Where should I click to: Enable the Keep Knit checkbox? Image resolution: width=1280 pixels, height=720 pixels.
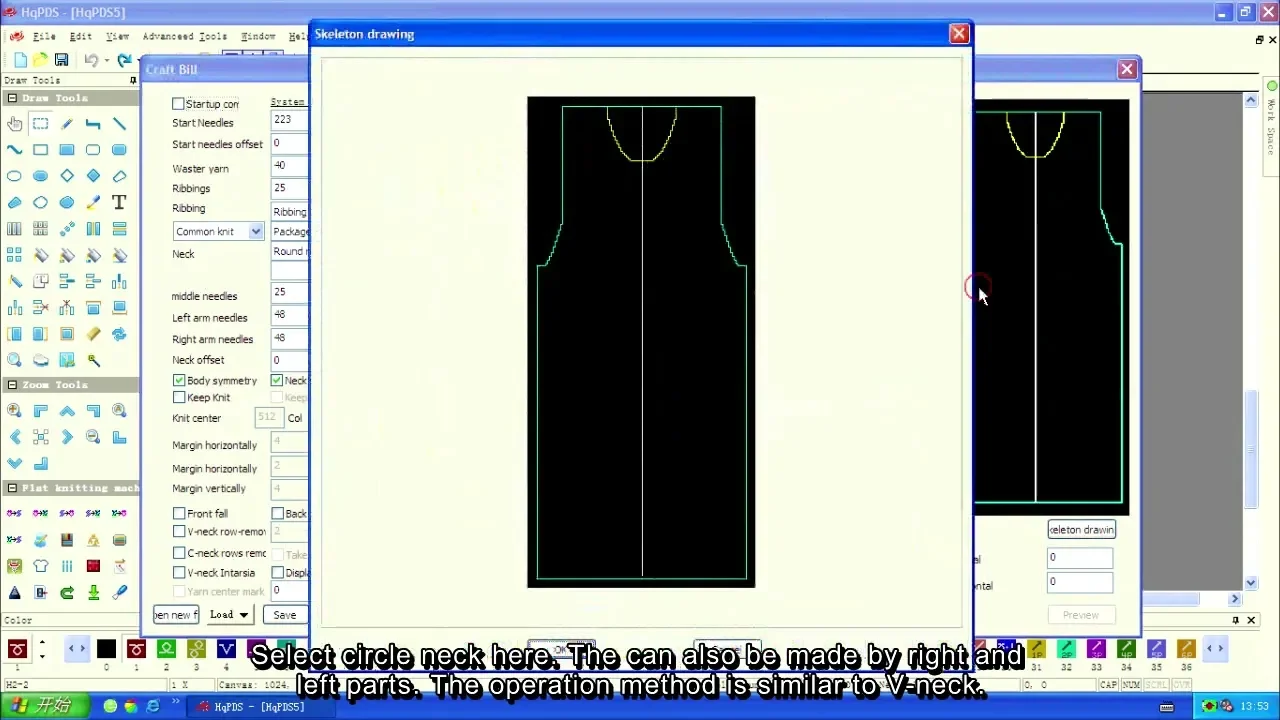pyautogui.click(x=179, y=398)
